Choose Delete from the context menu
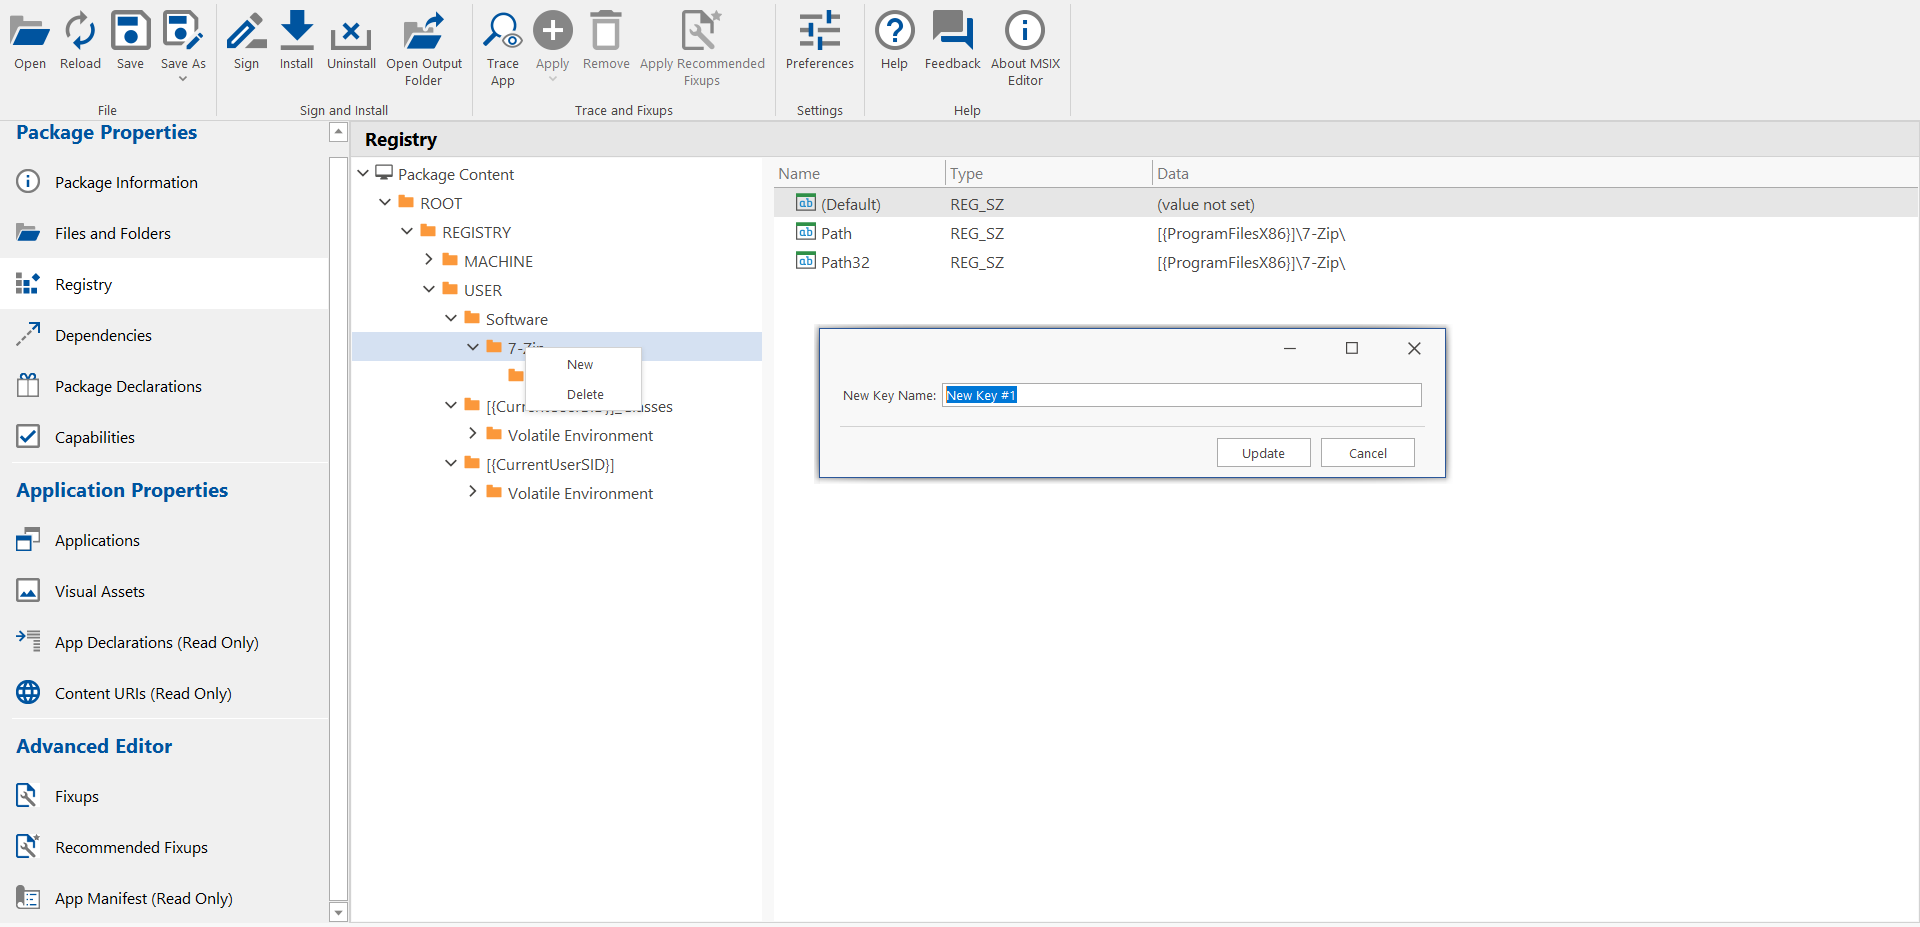 (x=585, y=395)
